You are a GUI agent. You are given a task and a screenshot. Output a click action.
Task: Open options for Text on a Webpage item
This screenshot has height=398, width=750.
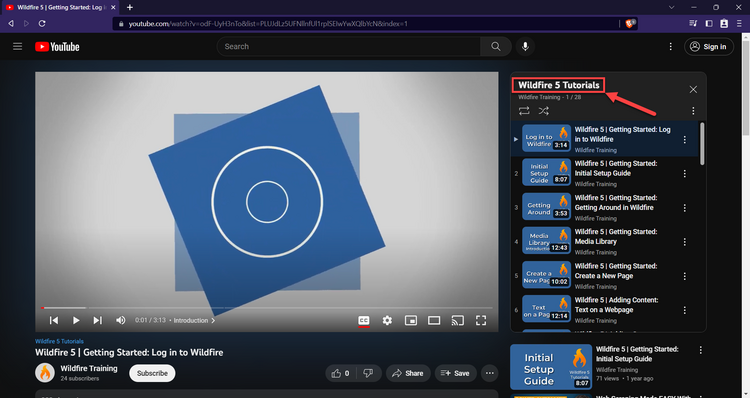tap(684, 310)
